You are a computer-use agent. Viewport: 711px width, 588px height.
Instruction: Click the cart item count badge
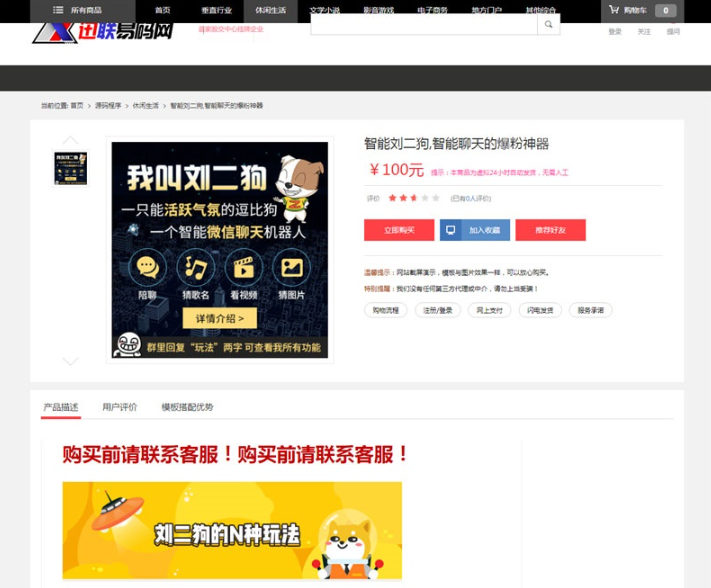666,10
